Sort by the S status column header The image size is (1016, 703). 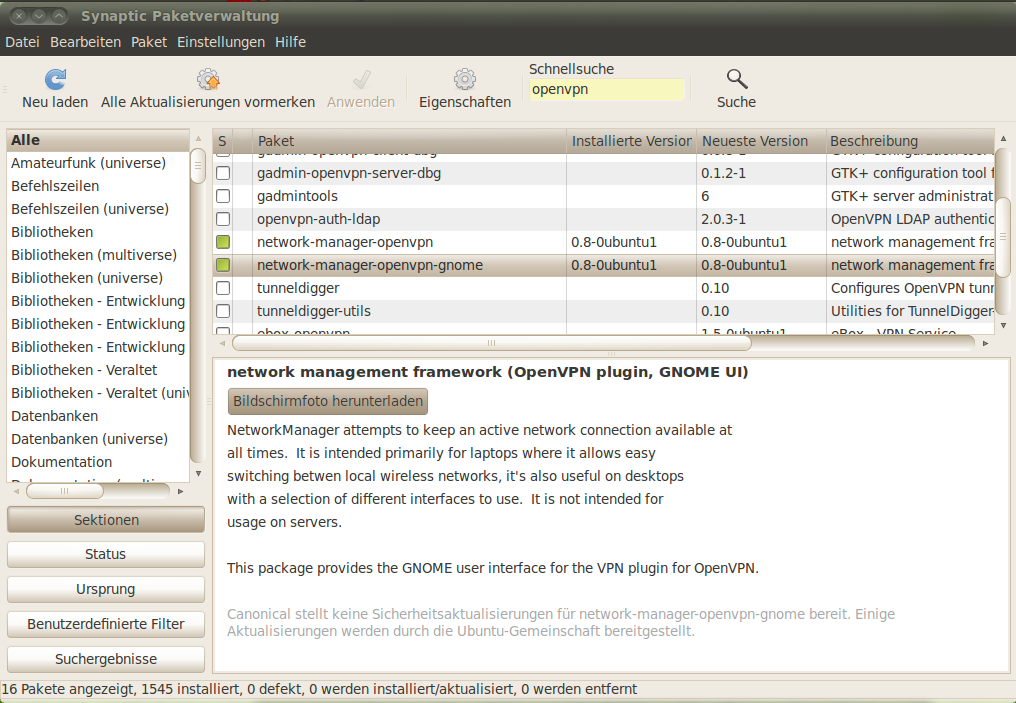coord(222,141)
